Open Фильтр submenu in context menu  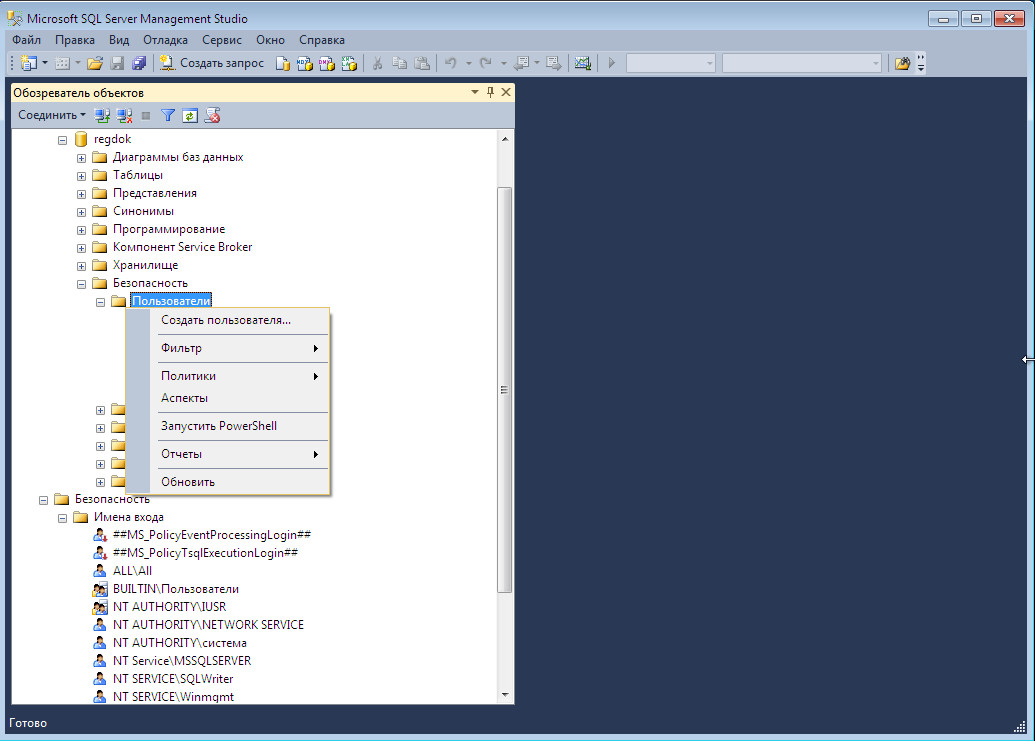[x=228, y=348]
